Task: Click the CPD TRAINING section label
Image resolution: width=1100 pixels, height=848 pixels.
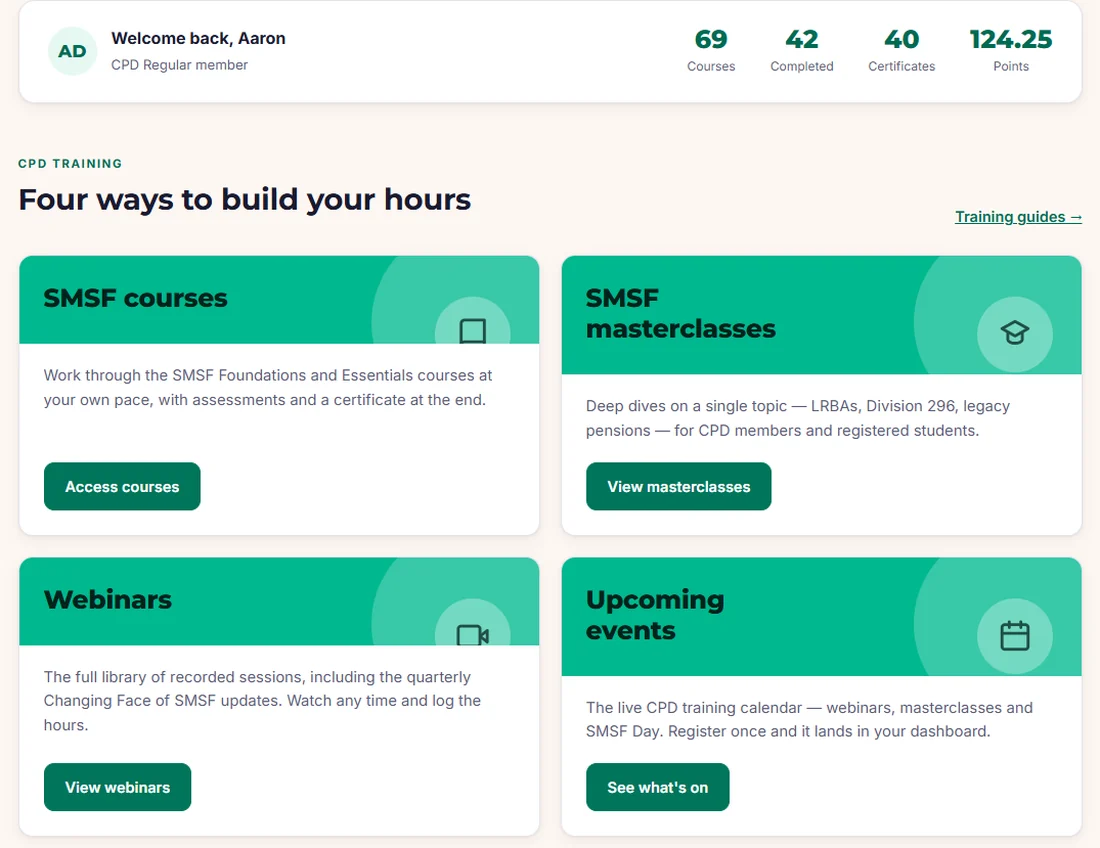Action: click(x=70, y=163)
